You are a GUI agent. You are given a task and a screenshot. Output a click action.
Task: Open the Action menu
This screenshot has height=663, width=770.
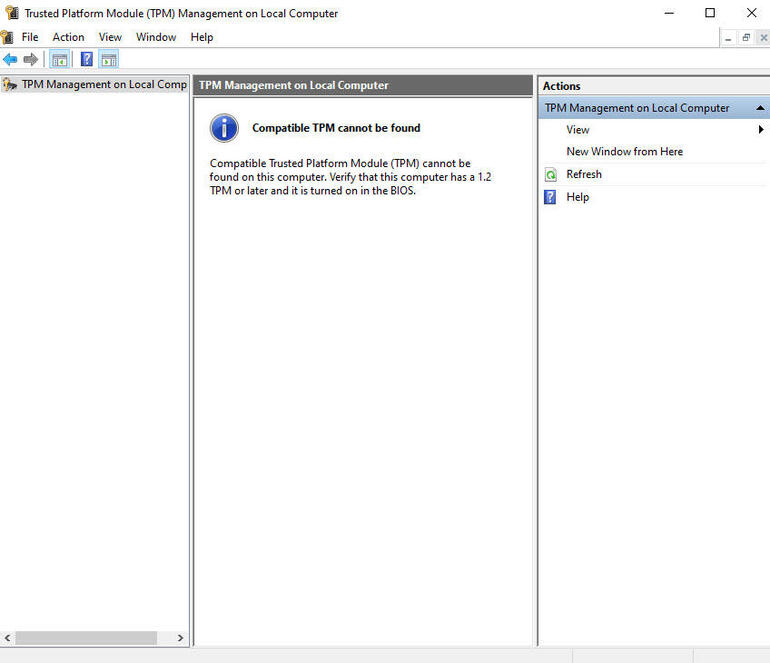(68, 37)
